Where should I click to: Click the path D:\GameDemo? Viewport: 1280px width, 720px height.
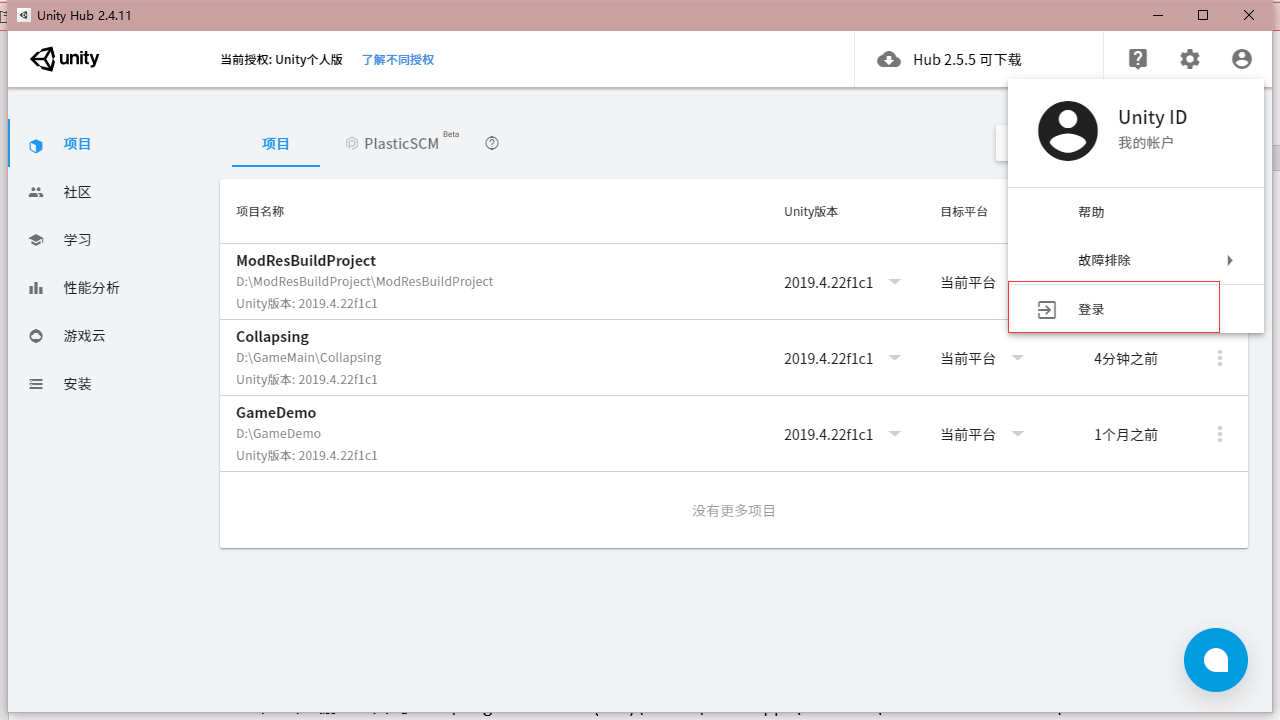(x=279, y=434)
